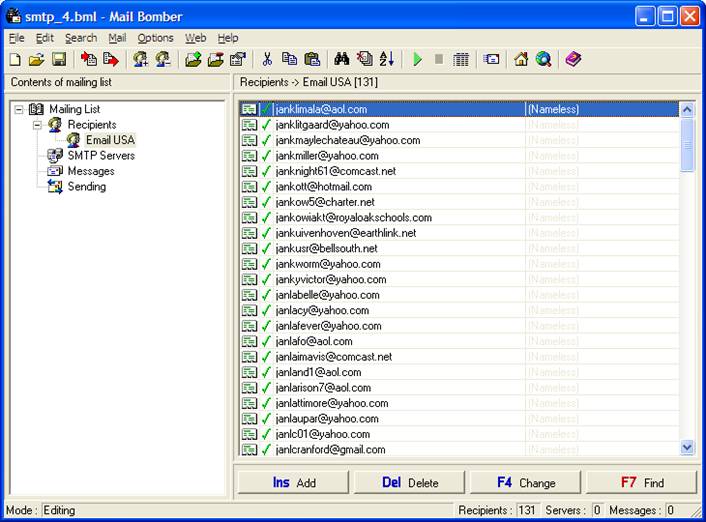Toggle check mark for janlacy@yahoo.com
Viewport: 706px width, 522px height.
click(267, 310)
